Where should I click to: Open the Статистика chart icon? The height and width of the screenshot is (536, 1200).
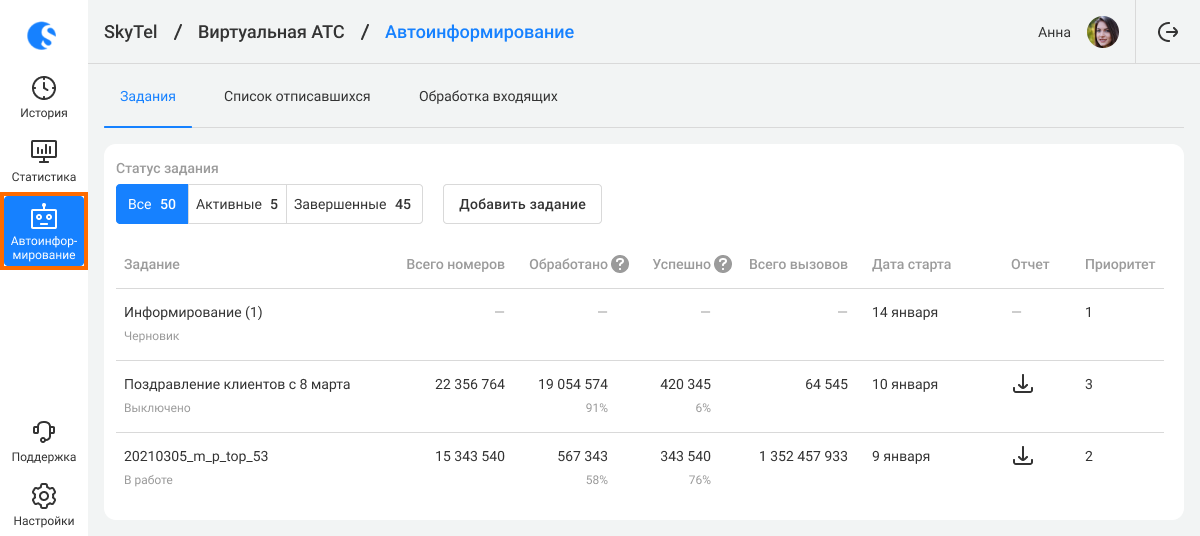(x=43, y=151)
